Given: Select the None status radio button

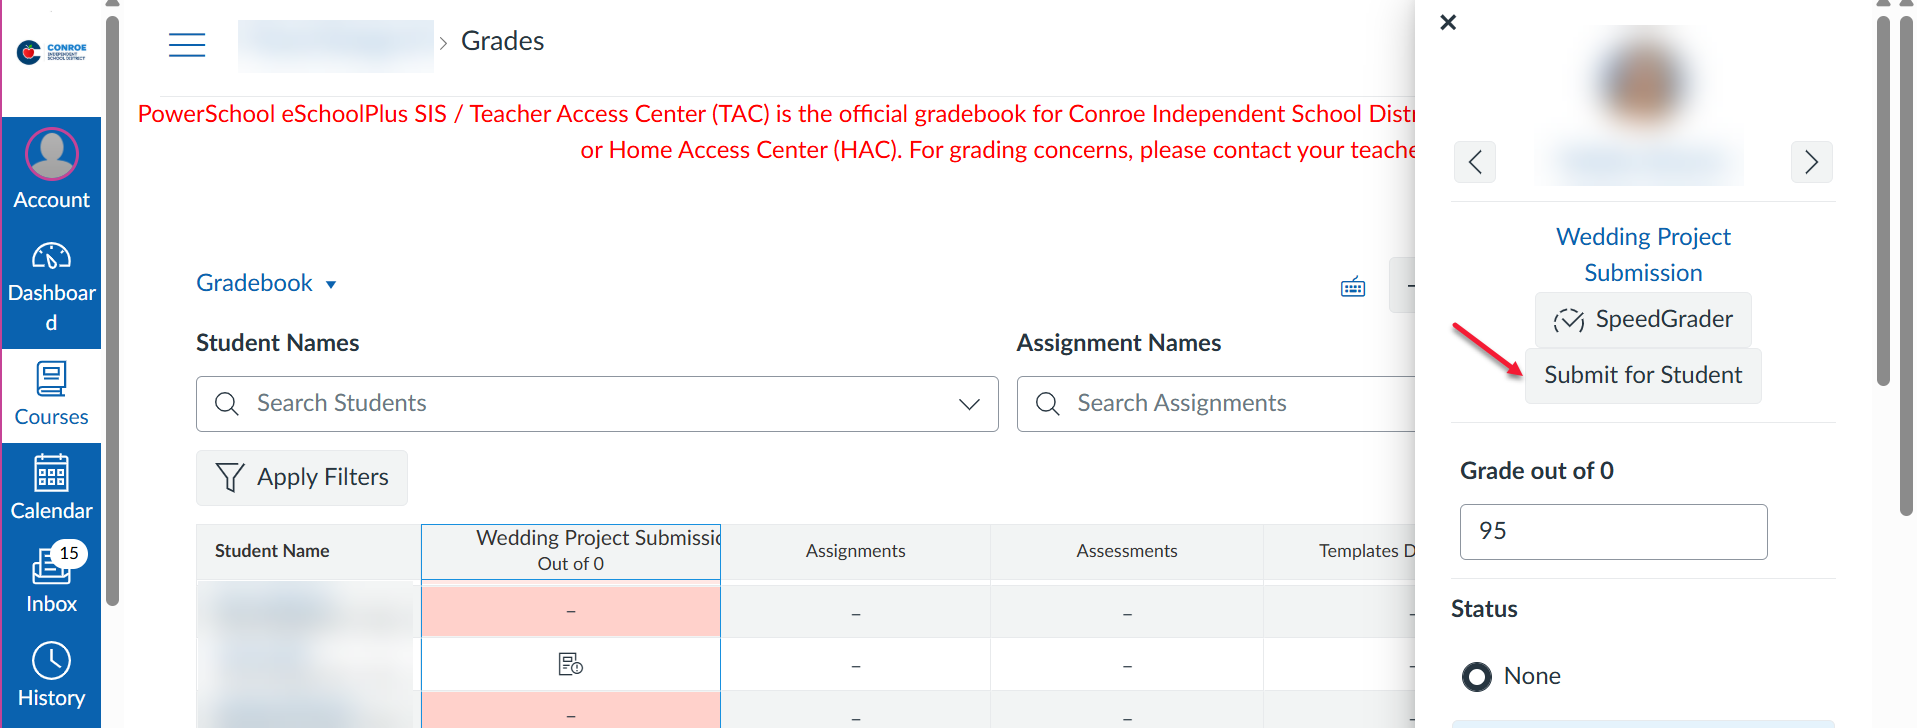Looking at the screenshot, I should [1476, 677].
